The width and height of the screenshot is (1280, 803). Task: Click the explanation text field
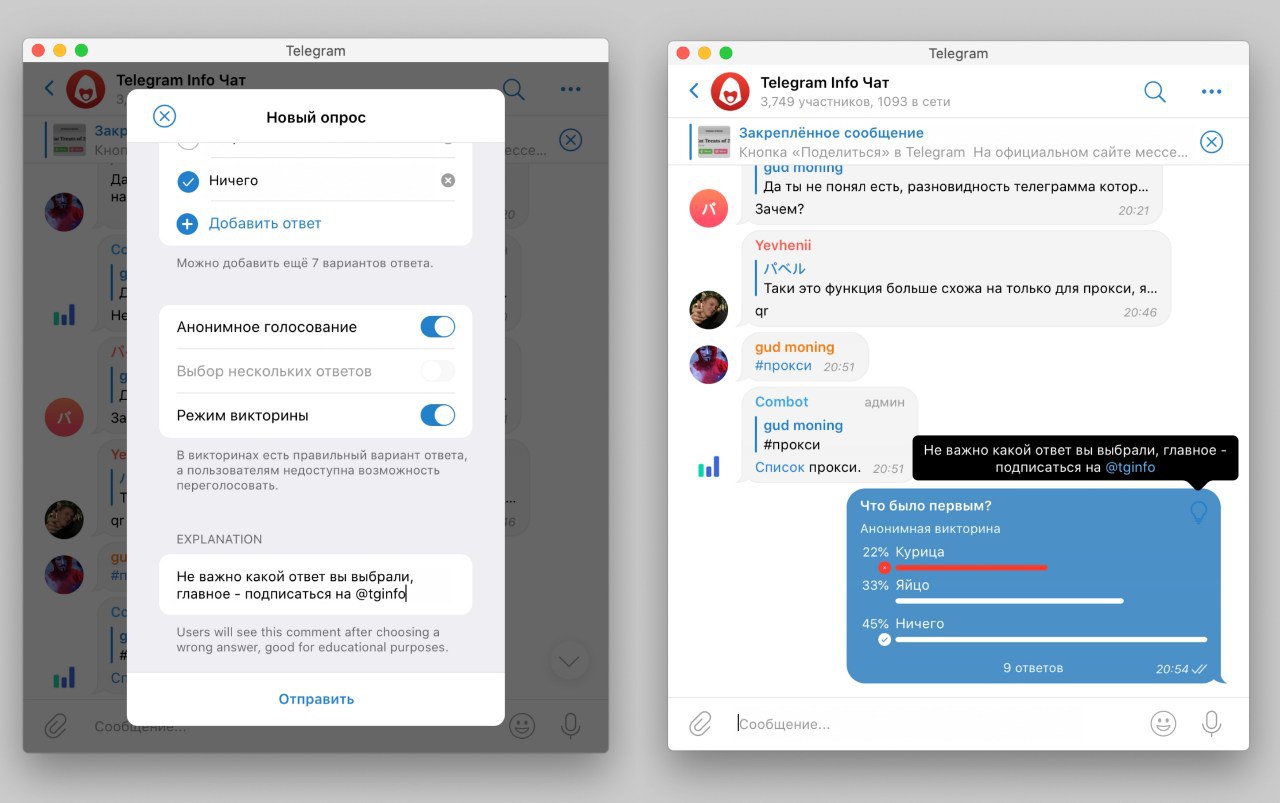pos(316,585)
